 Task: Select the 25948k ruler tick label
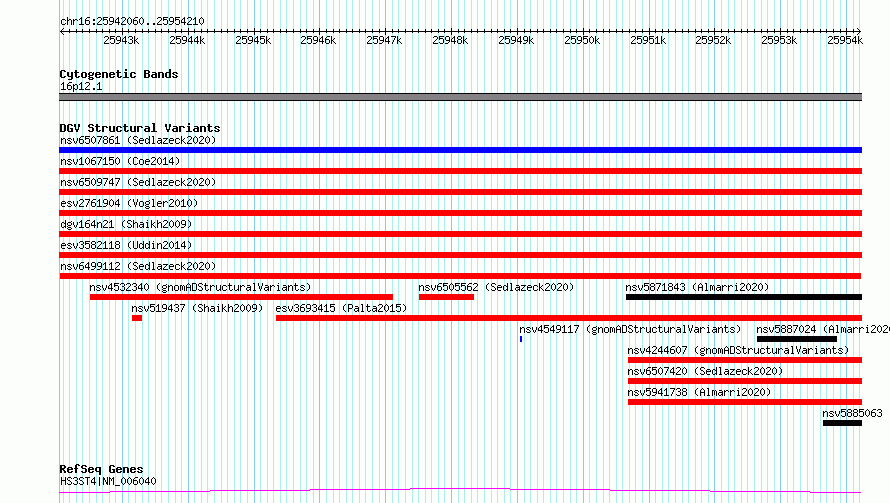pyautogui.click(x=450, y=40)
